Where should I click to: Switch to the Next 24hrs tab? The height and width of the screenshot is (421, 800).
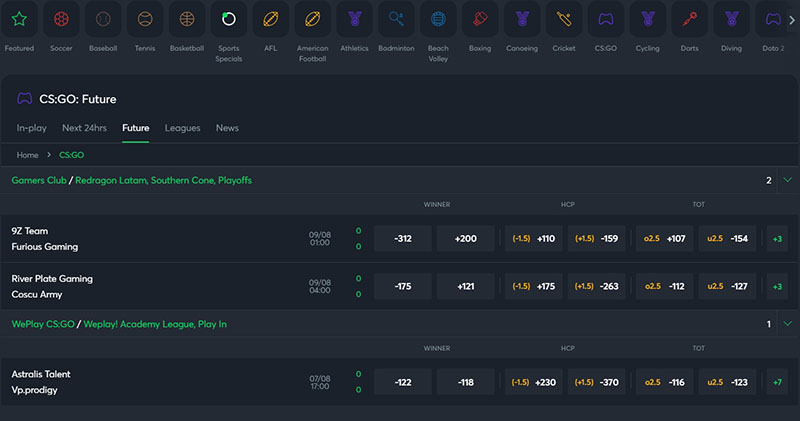click(x=84, y=128)
